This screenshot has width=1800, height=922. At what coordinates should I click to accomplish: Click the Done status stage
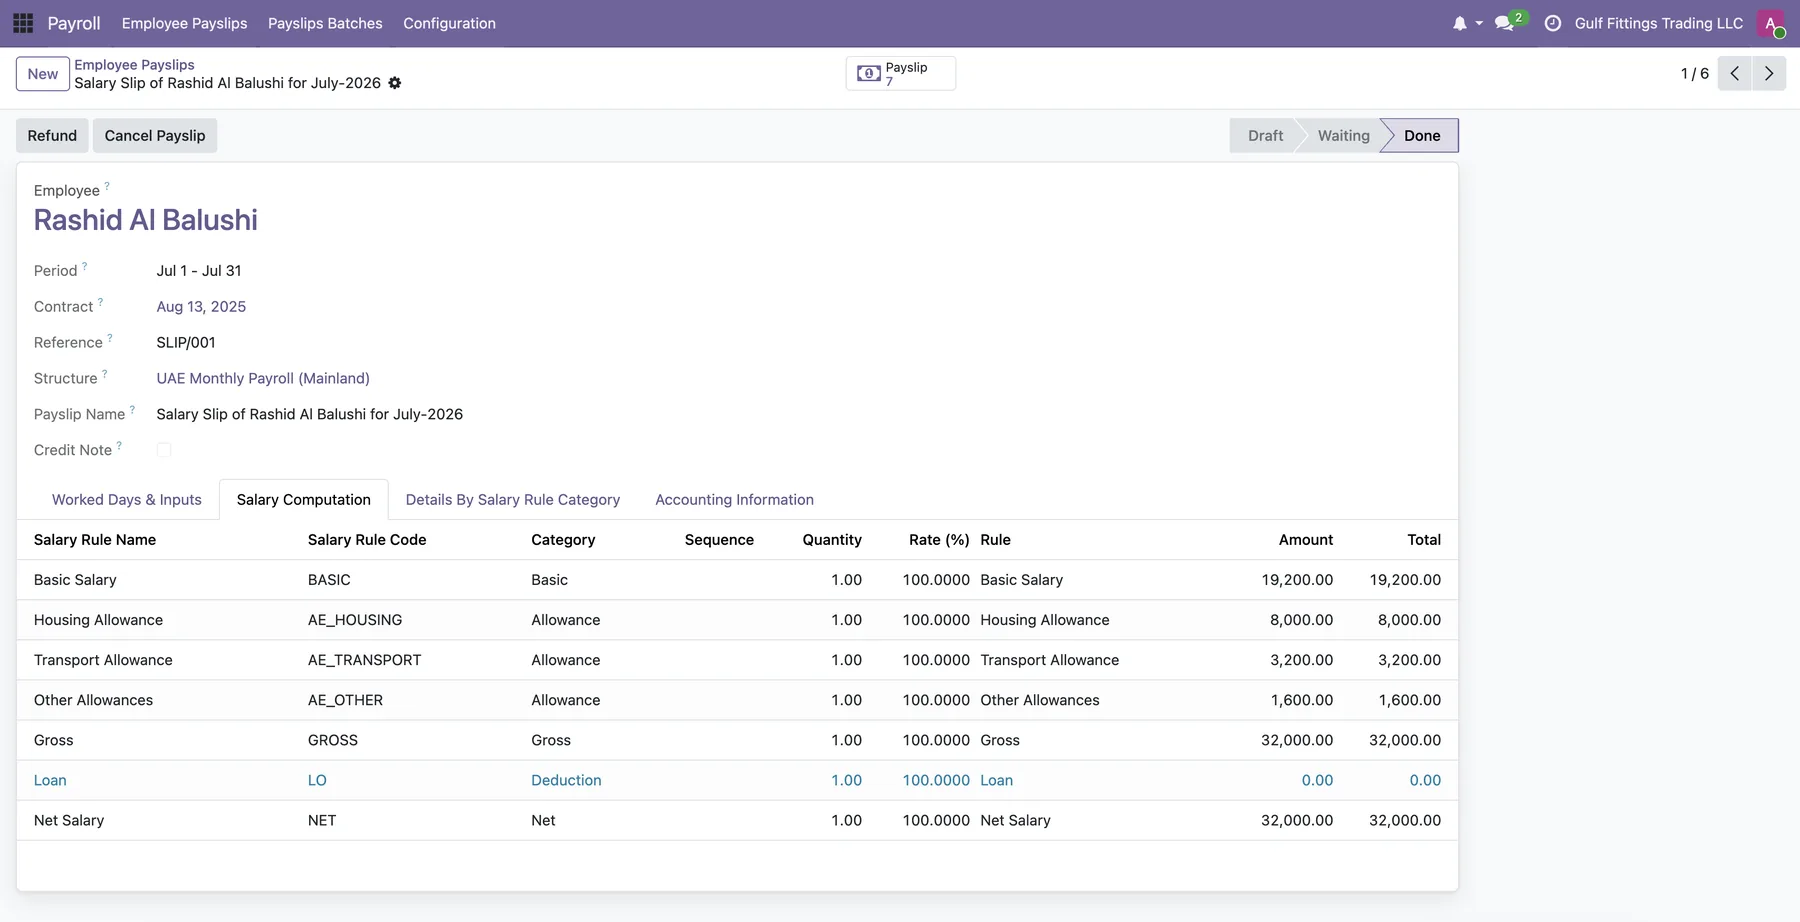pos(1421,136)
